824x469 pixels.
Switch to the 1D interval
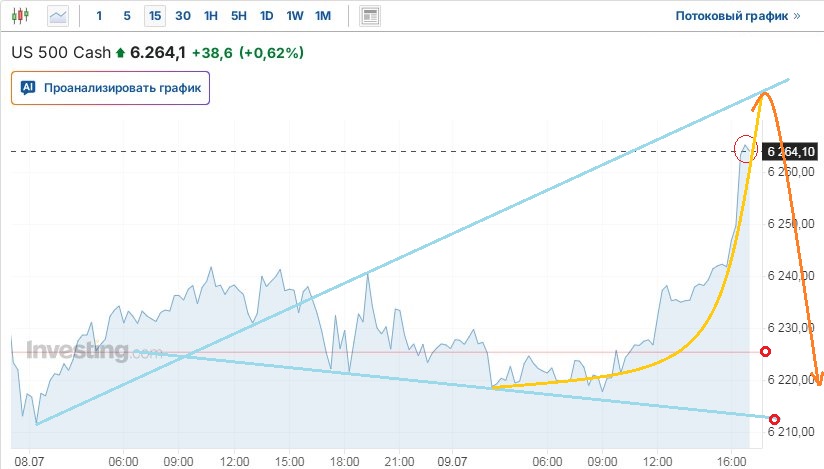266,16
